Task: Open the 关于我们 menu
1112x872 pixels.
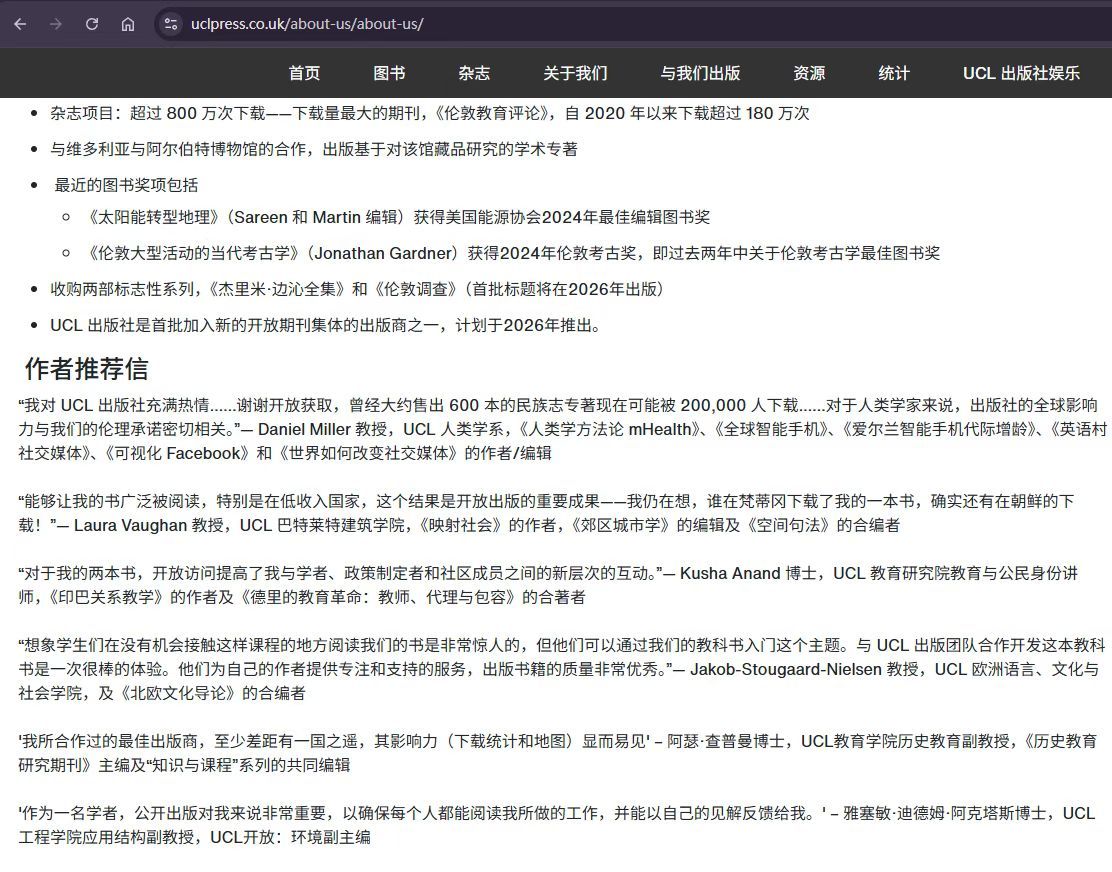Action: point(575,73)
